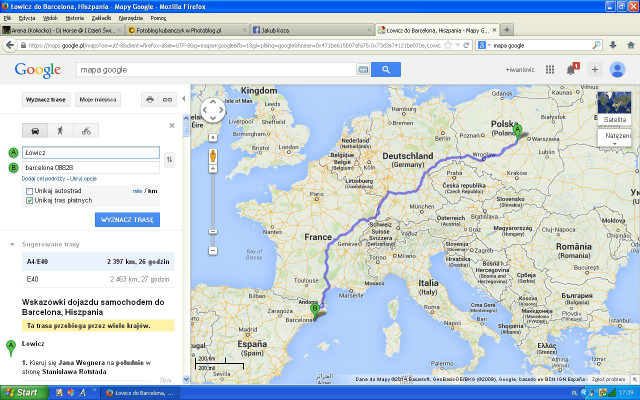Zoom out with the minus button
Image resolution: width=640 pixels, height=400 pixels.
pos(213,250)
